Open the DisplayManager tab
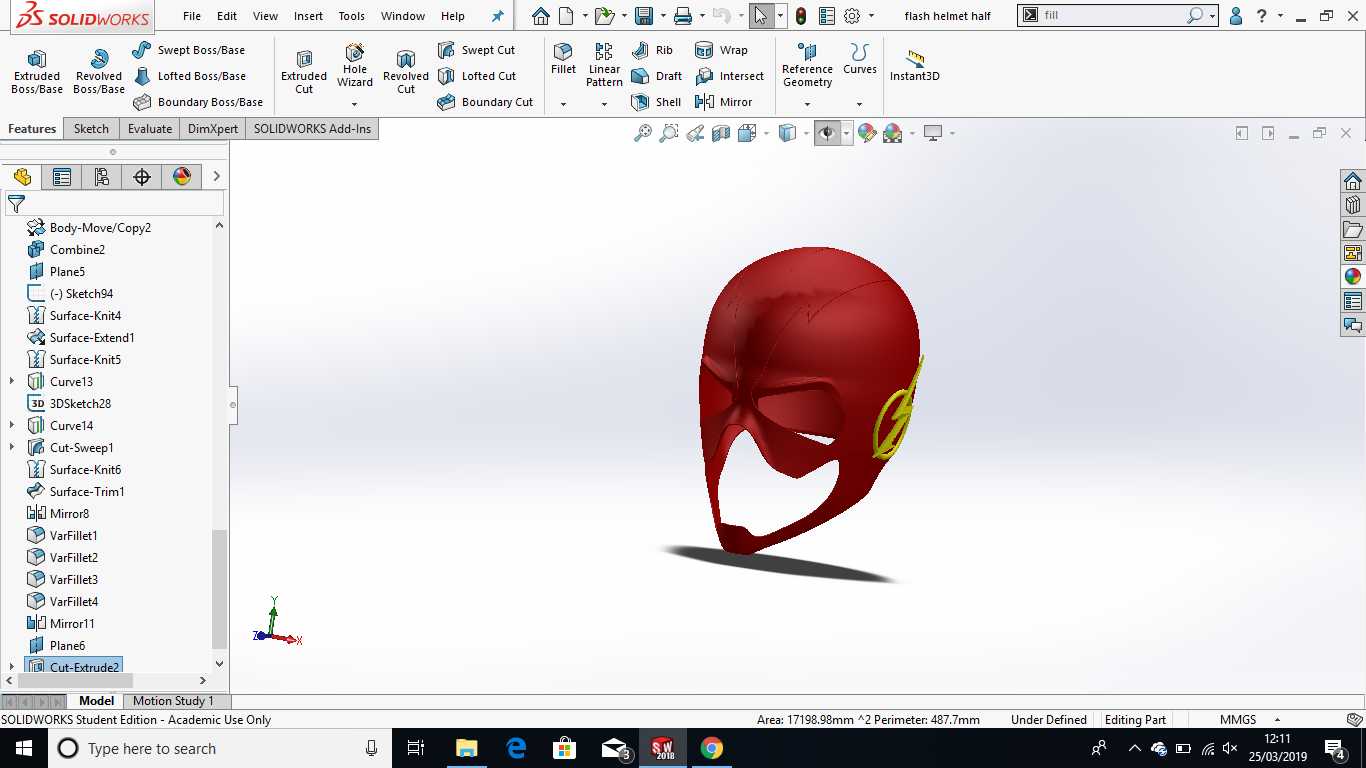The width and height of the screenshot is (1366, 768). coord(182,177)
